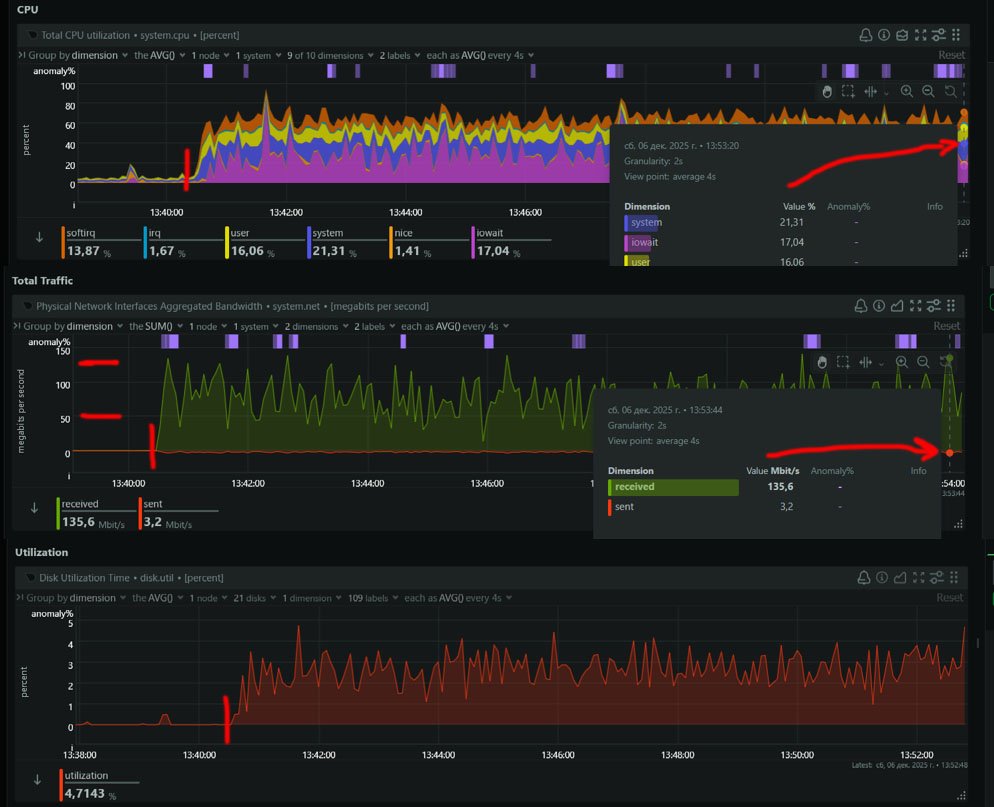
Task: Open chart settings sliders icon on CPU chart
Action: [938, 35]
